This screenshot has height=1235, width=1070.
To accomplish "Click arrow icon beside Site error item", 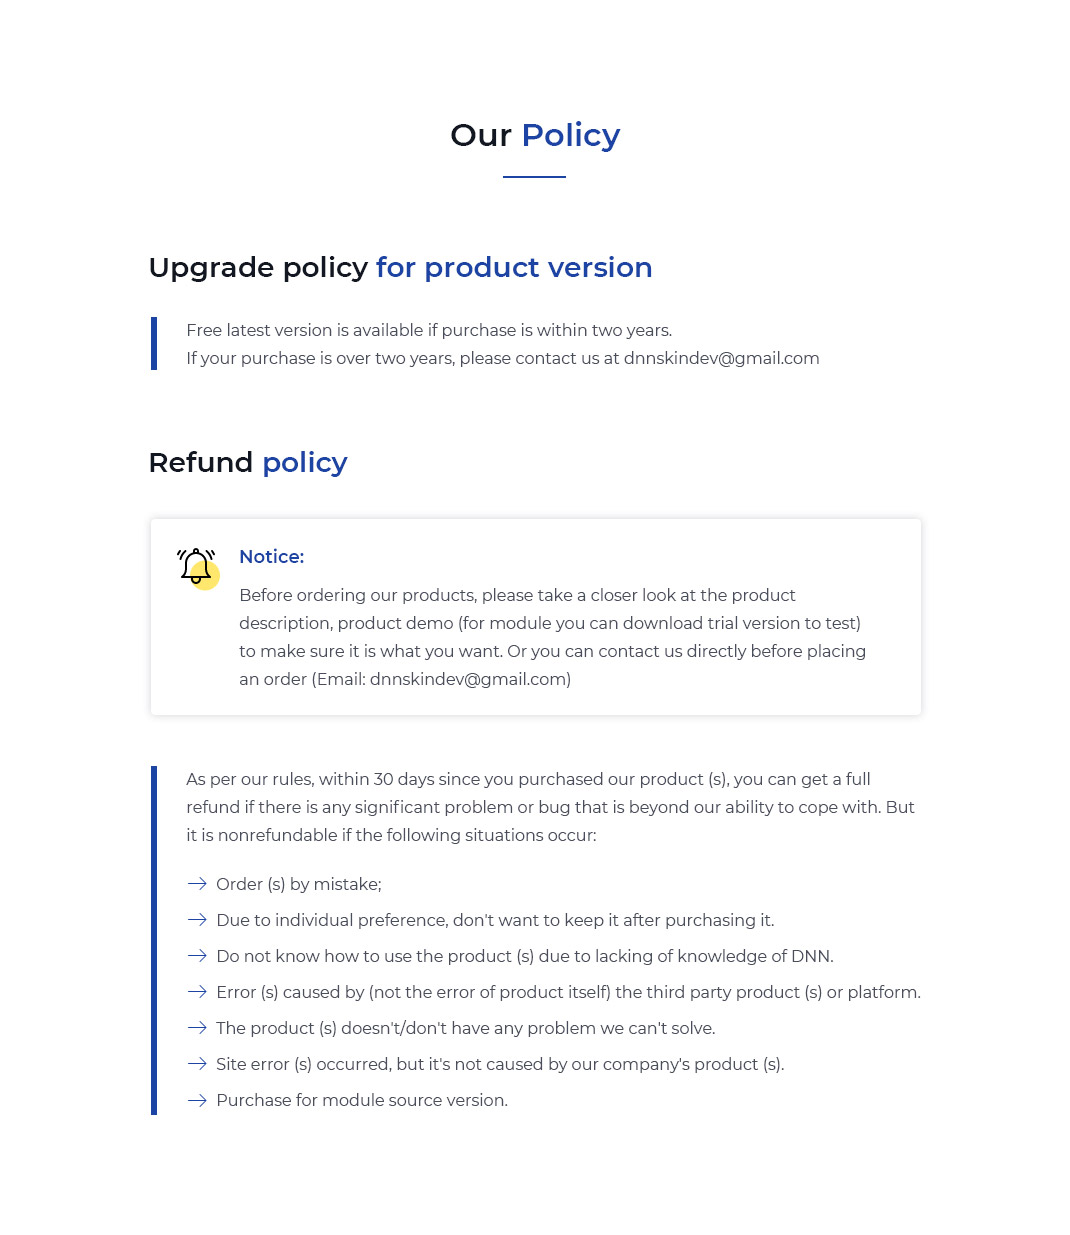I will pos(197,1064).
